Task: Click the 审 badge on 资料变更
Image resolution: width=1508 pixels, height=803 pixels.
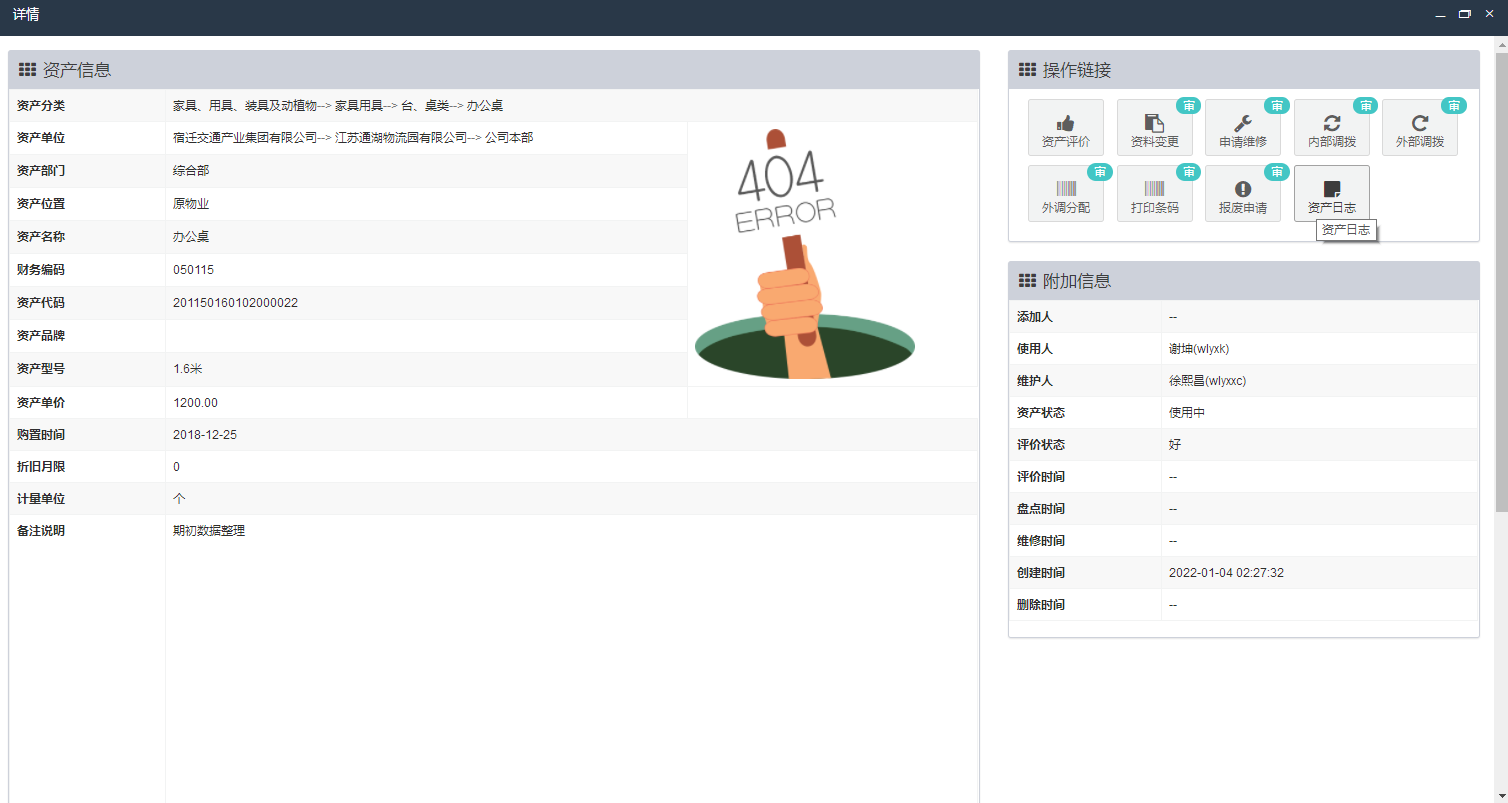Action: 1189,106
